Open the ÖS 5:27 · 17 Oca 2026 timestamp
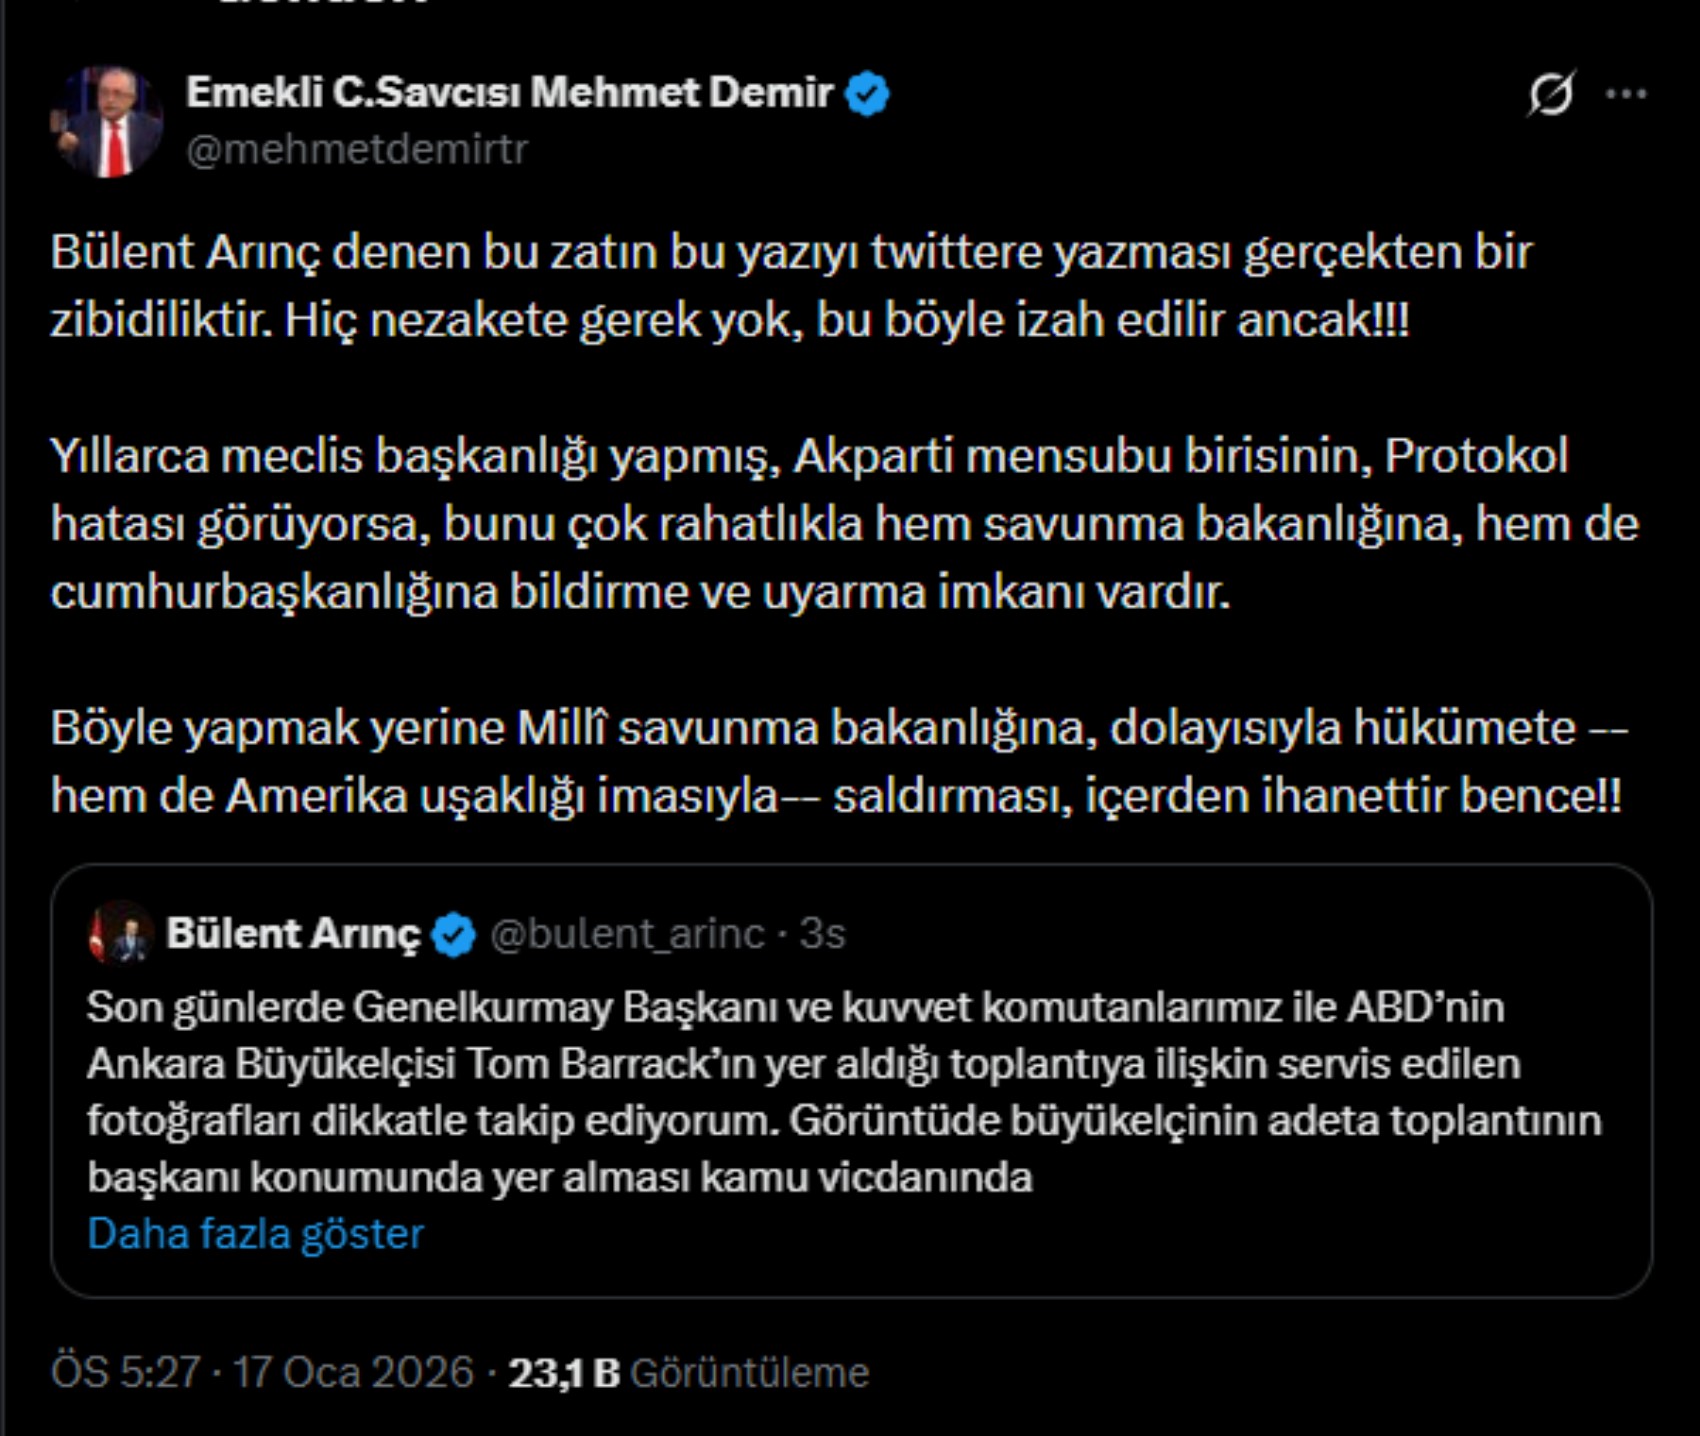 (x=262, y=1372)
